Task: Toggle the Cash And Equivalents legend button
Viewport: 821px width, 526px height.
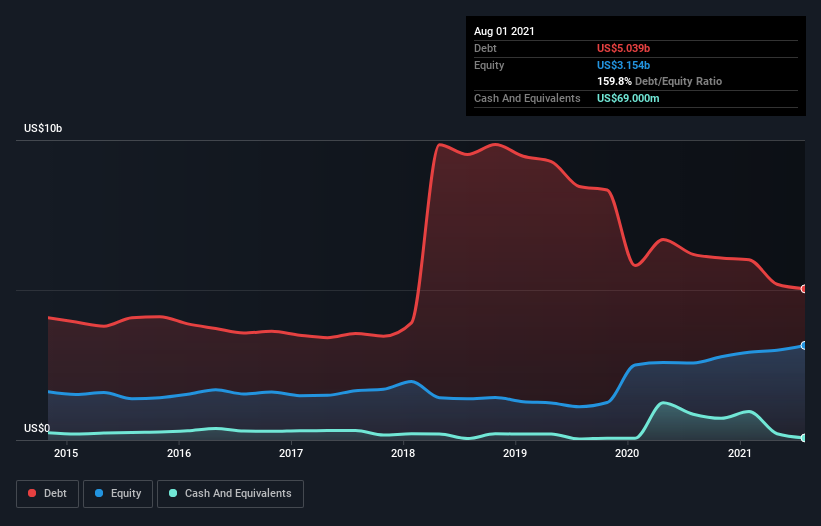Action: (x=230, y=494)
